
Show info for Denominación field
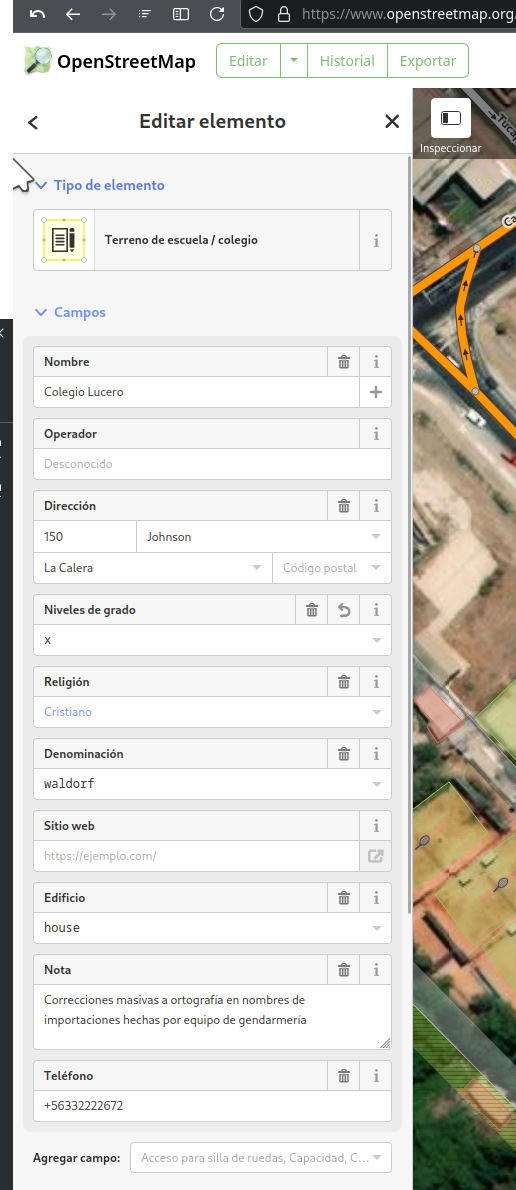[376, 754]
